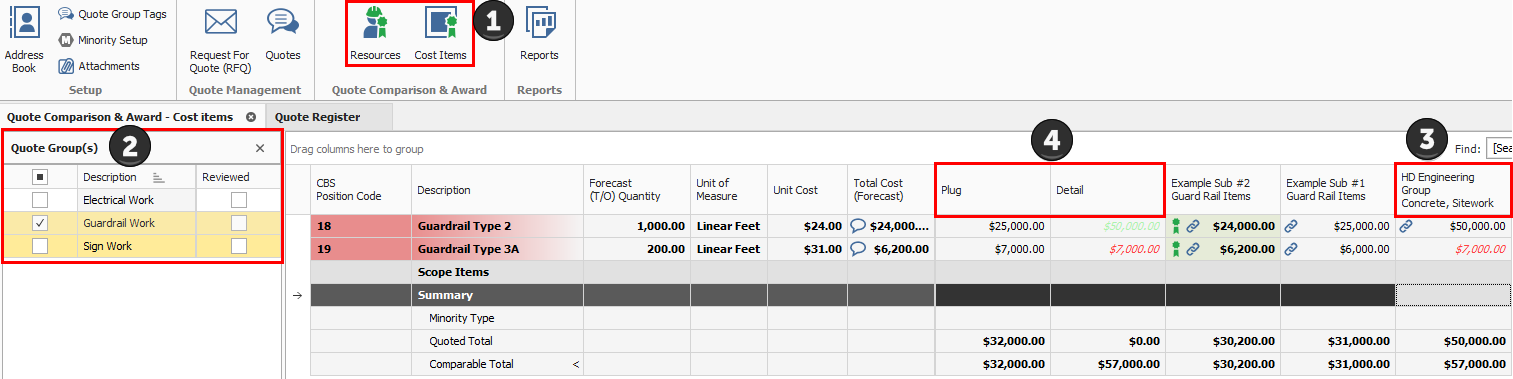Click link icon on Example Sub #2 $6,200.00
The width and height of the screenshot is (1513, 379).
tap(1193, 249)
